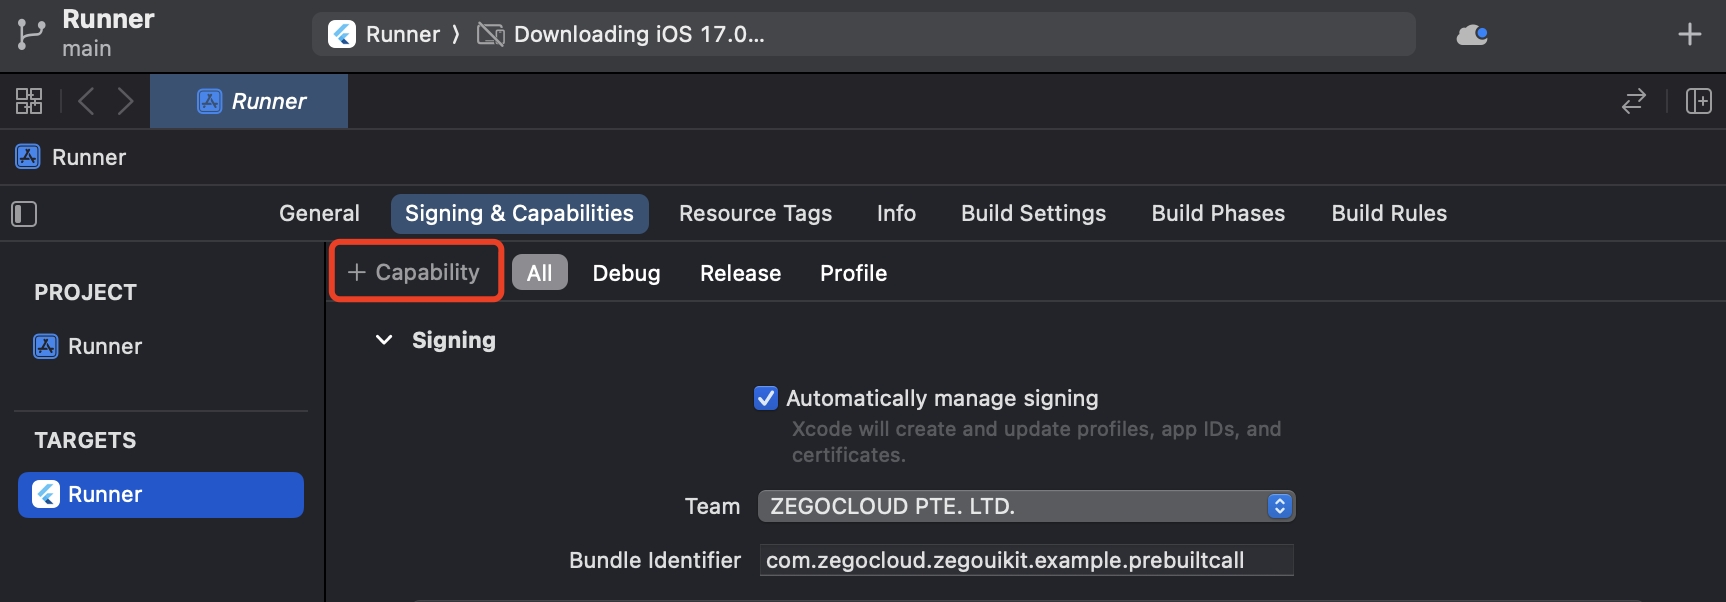Viewport: 1726px width, 602px height.
Task: Select the Runner target
Action: tap(160, 494)
